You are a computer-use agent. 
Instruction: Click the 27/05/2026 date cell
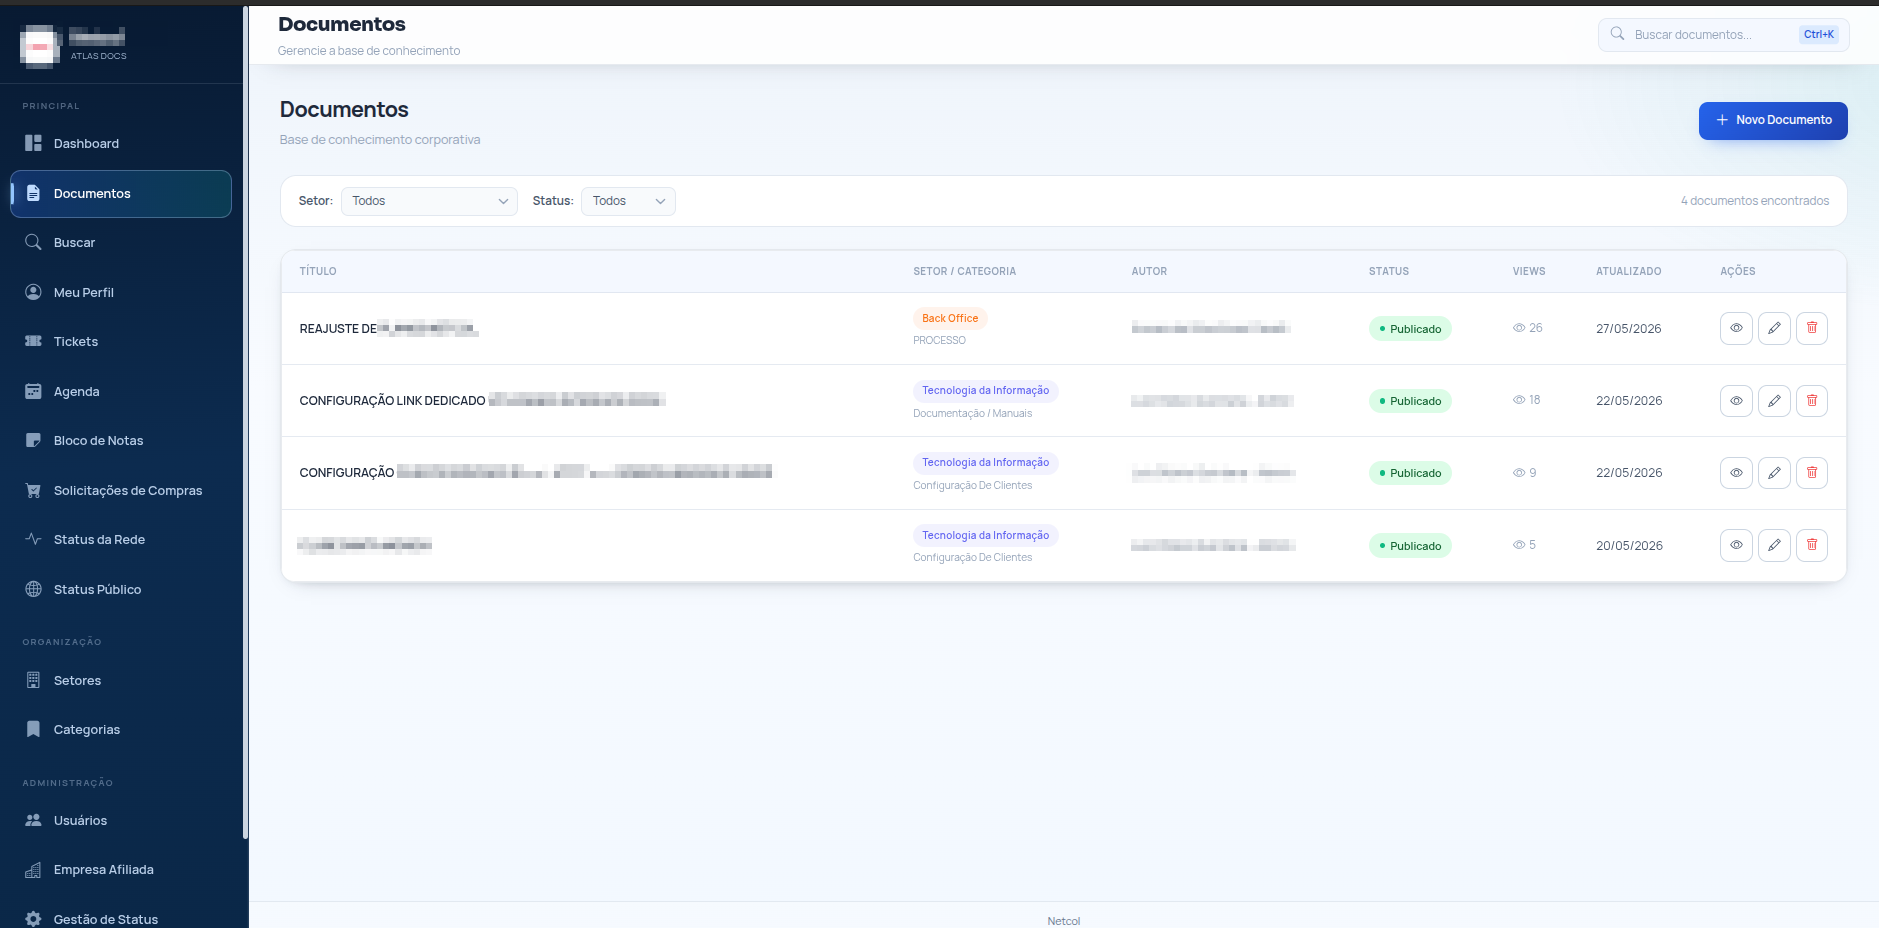pyautogui.click(x=1628, y=329)
